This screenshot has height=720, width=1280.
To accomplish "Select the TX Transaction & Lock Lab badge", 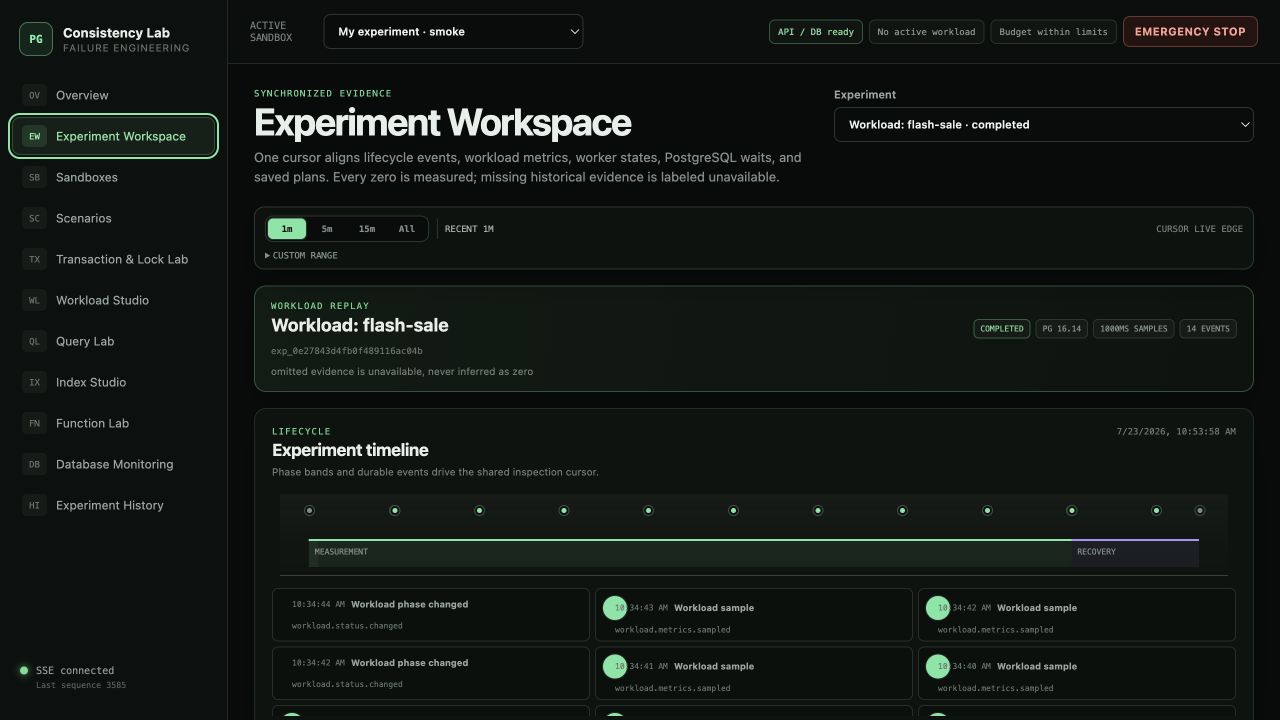I will 34,259.
